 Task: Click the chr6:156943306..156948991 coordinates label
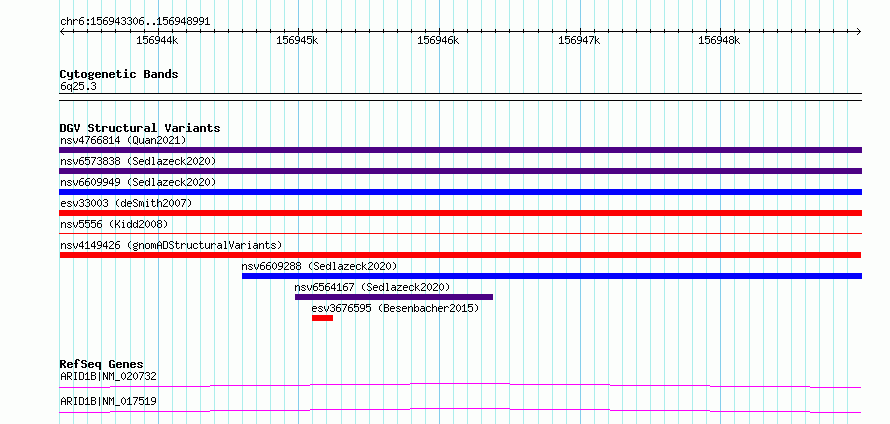pos(135,21)
